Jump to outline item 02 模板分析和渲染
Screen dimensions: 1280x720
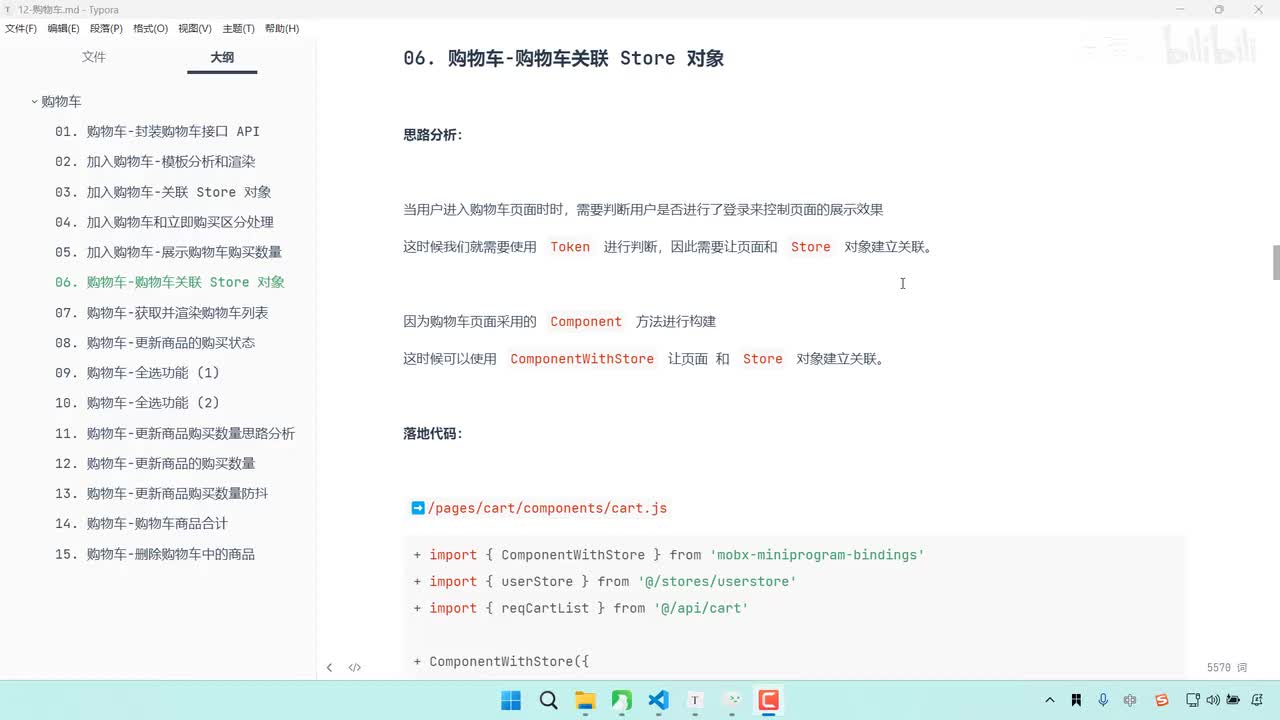(x=155, y=162)
